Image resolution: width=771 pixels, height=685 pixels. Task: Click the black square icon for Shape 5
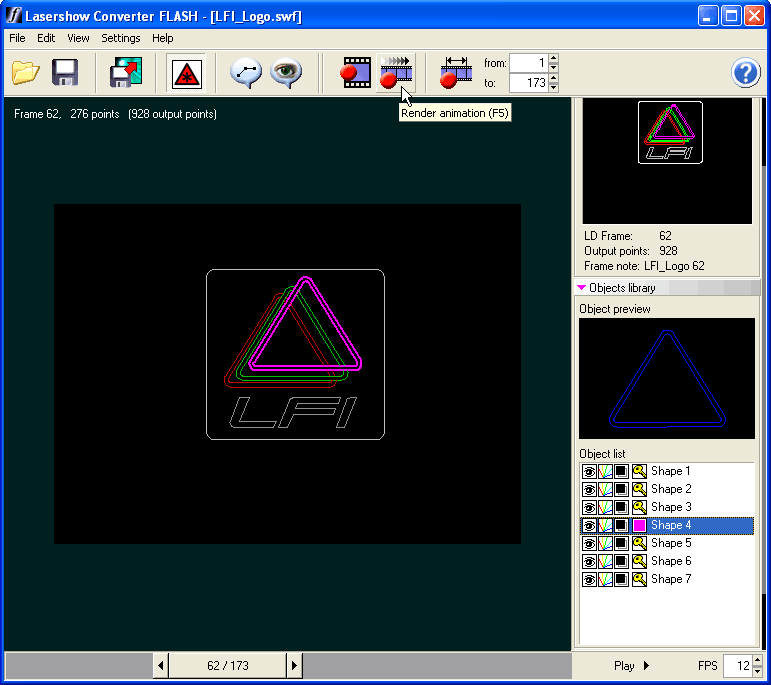622,543
